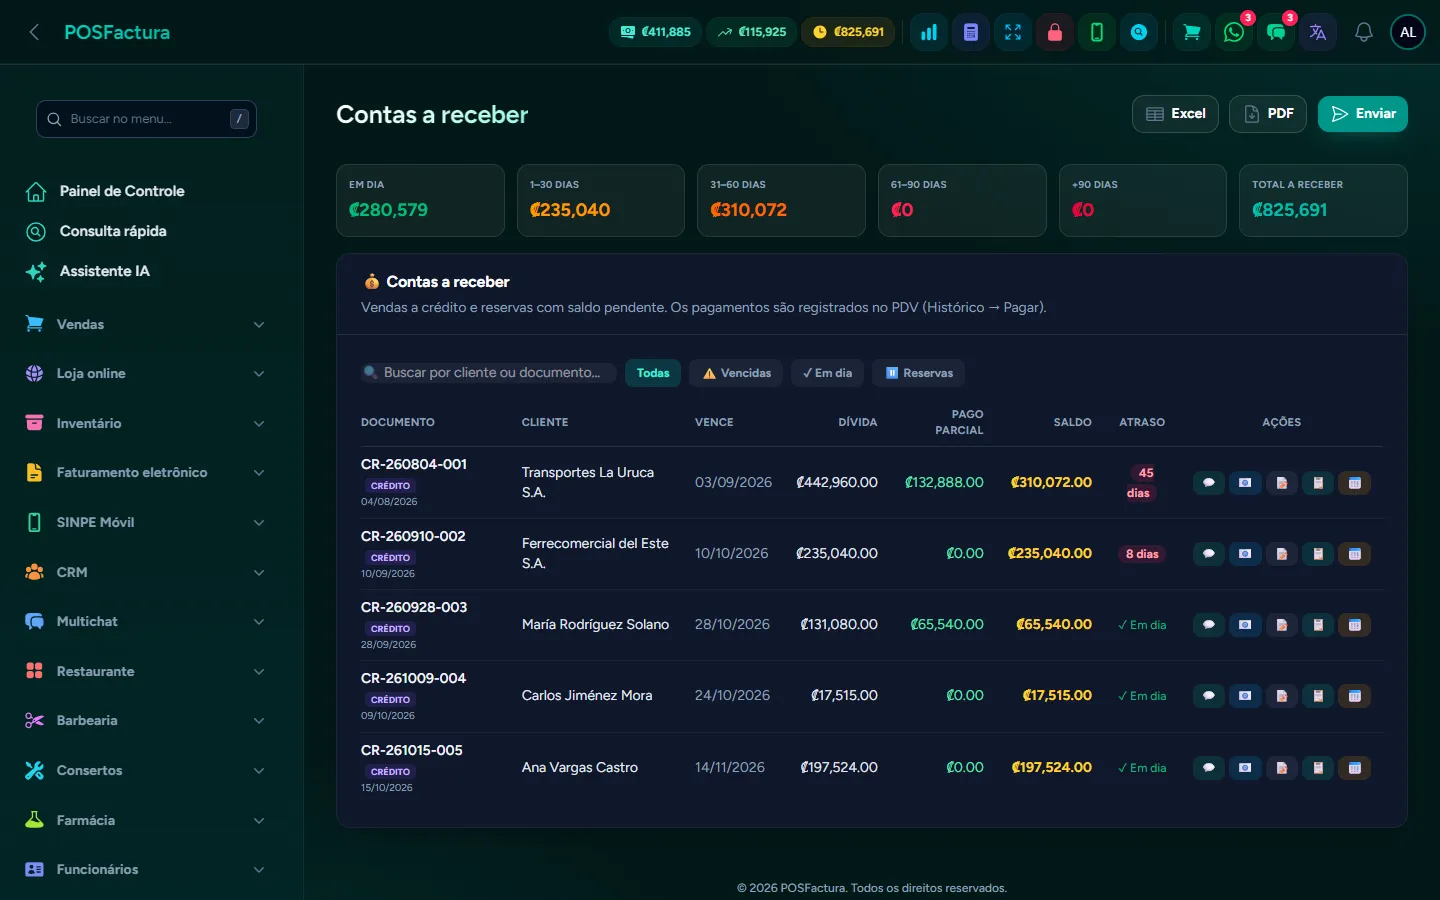Export the list to Excel
Viewport: 1440px width, 900px height.
click(1175, 114)
